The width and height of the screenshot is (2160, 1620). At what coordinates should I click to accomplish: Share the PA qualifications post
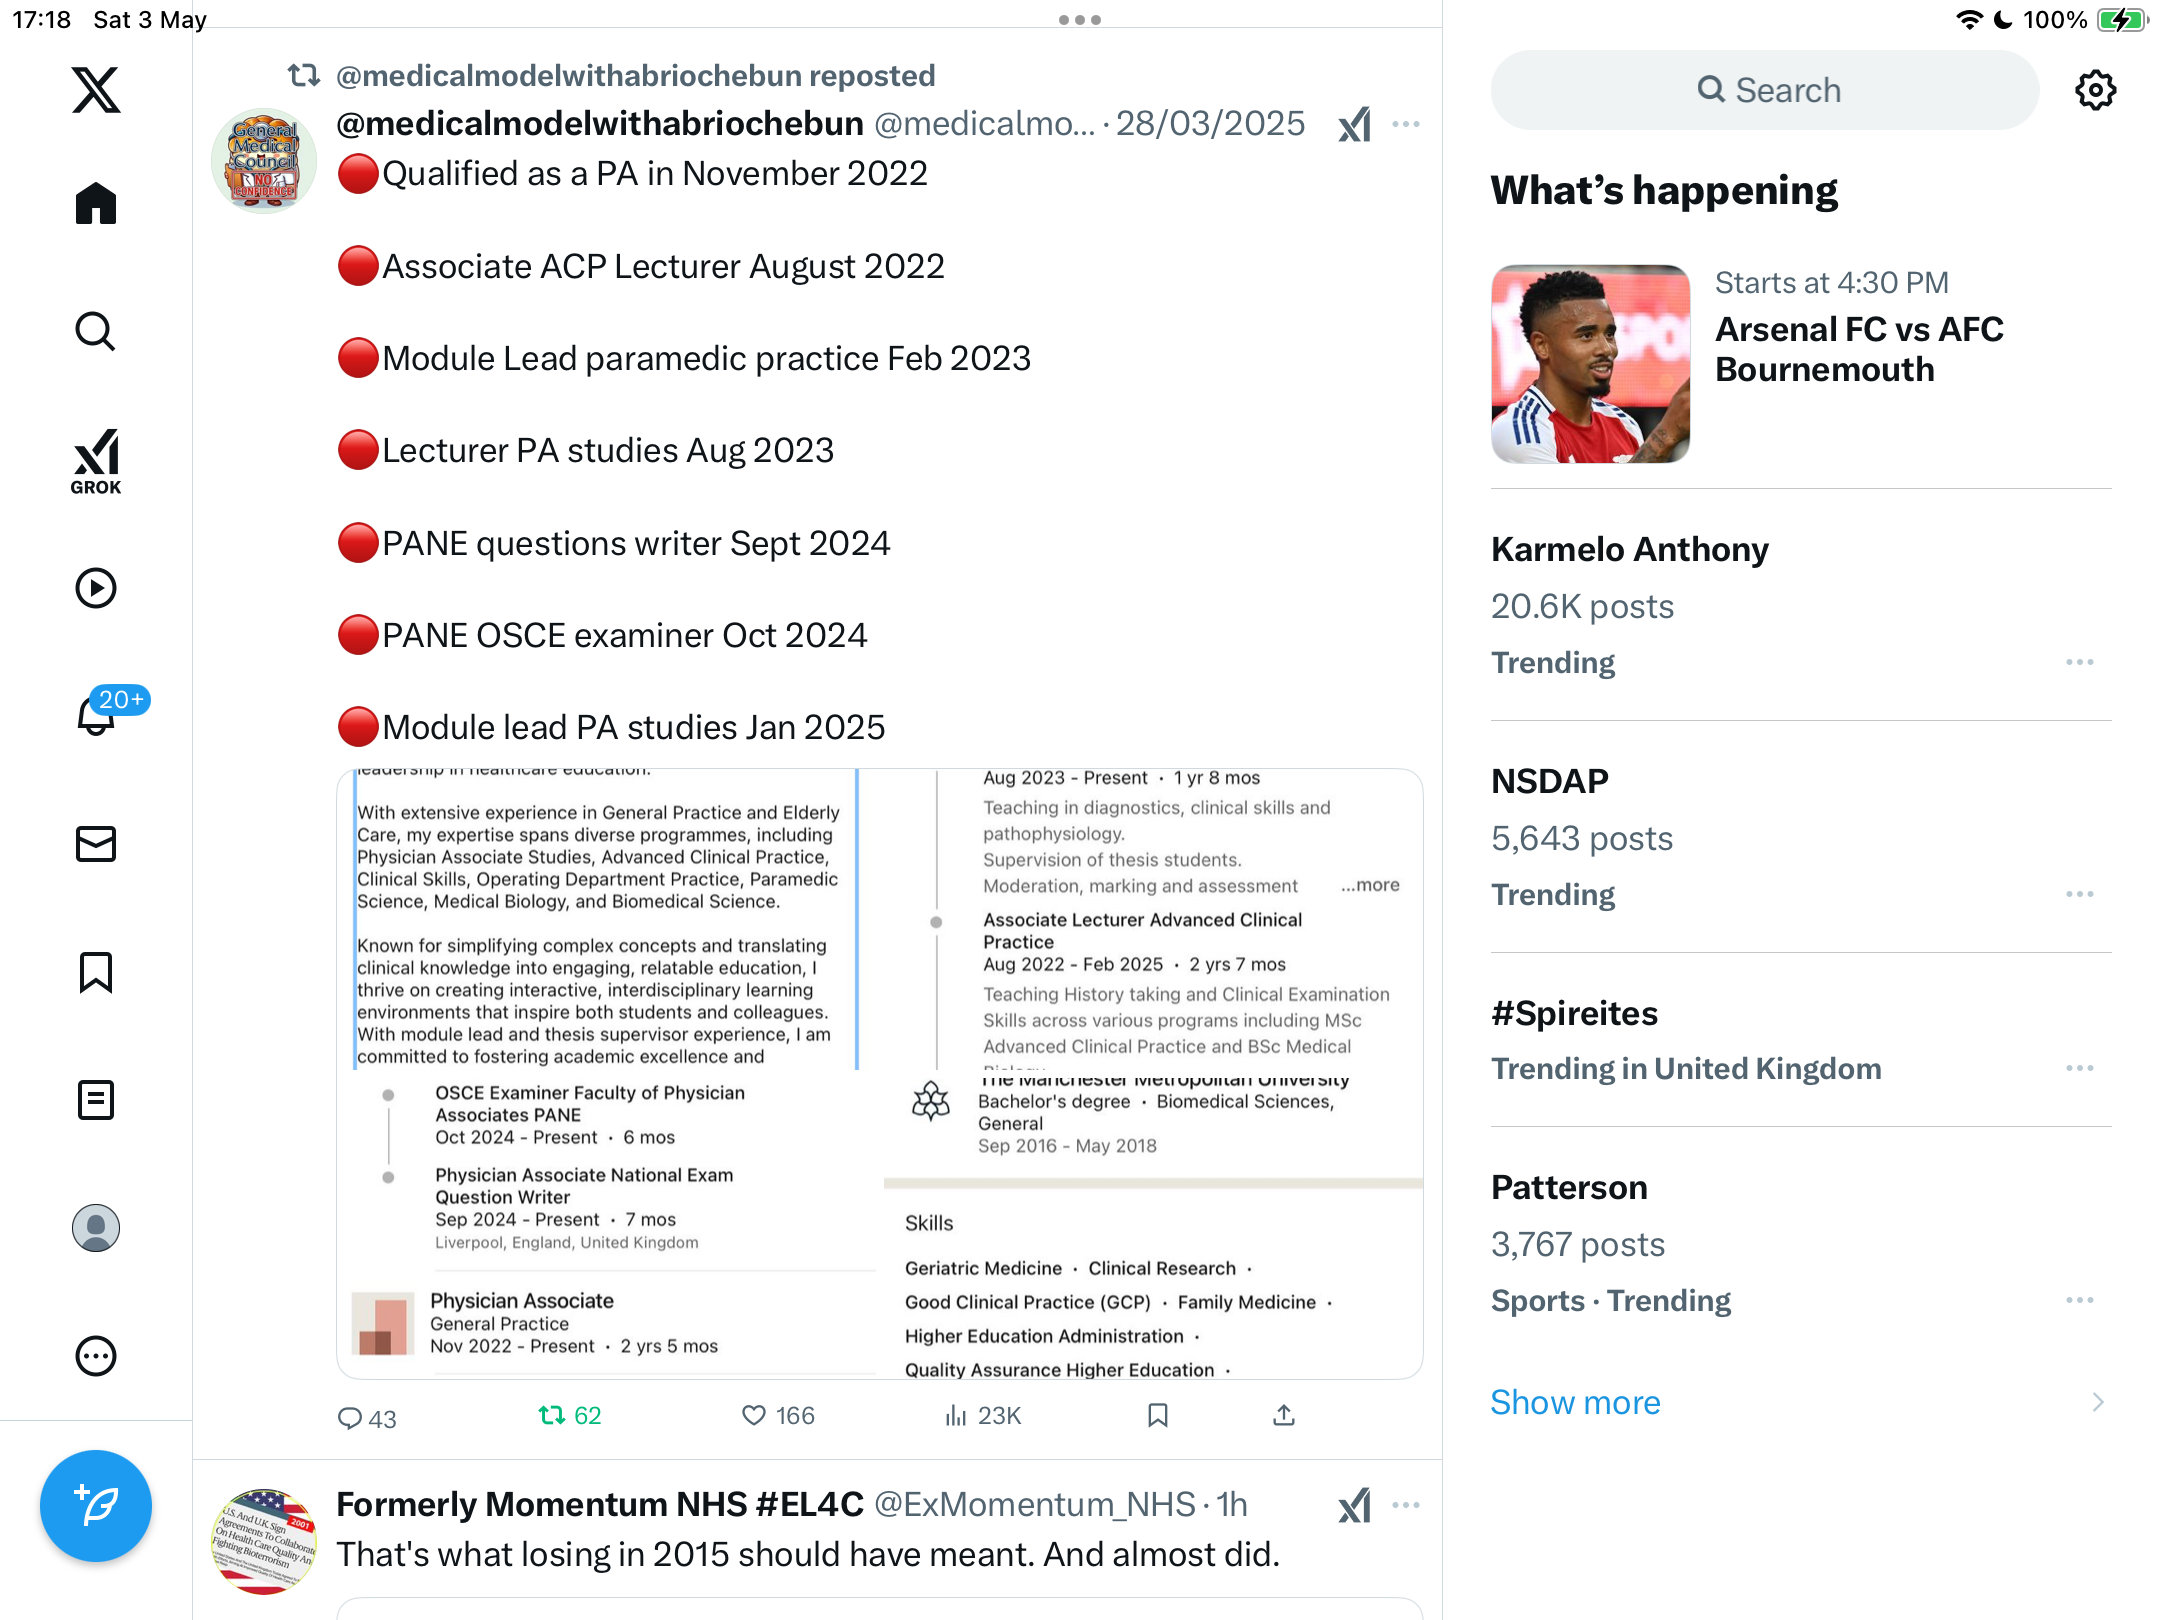pyautogui.click(x=1284, y=1415)
